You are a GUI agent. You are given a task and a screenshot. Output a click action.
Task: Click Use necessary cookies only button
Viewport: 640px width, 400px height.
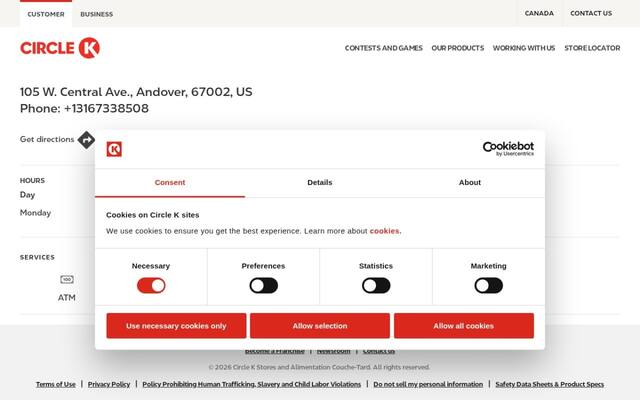pos(176,326)
